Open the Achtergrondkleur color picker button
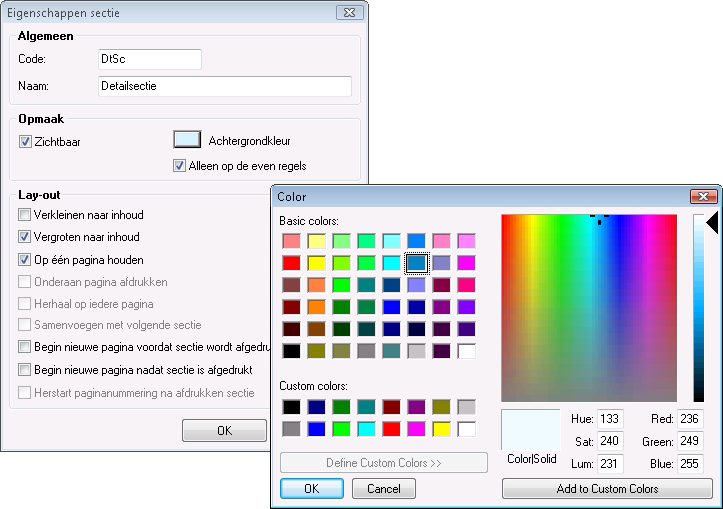This screenshot has height=509, width=723. [x=187, y=140]
